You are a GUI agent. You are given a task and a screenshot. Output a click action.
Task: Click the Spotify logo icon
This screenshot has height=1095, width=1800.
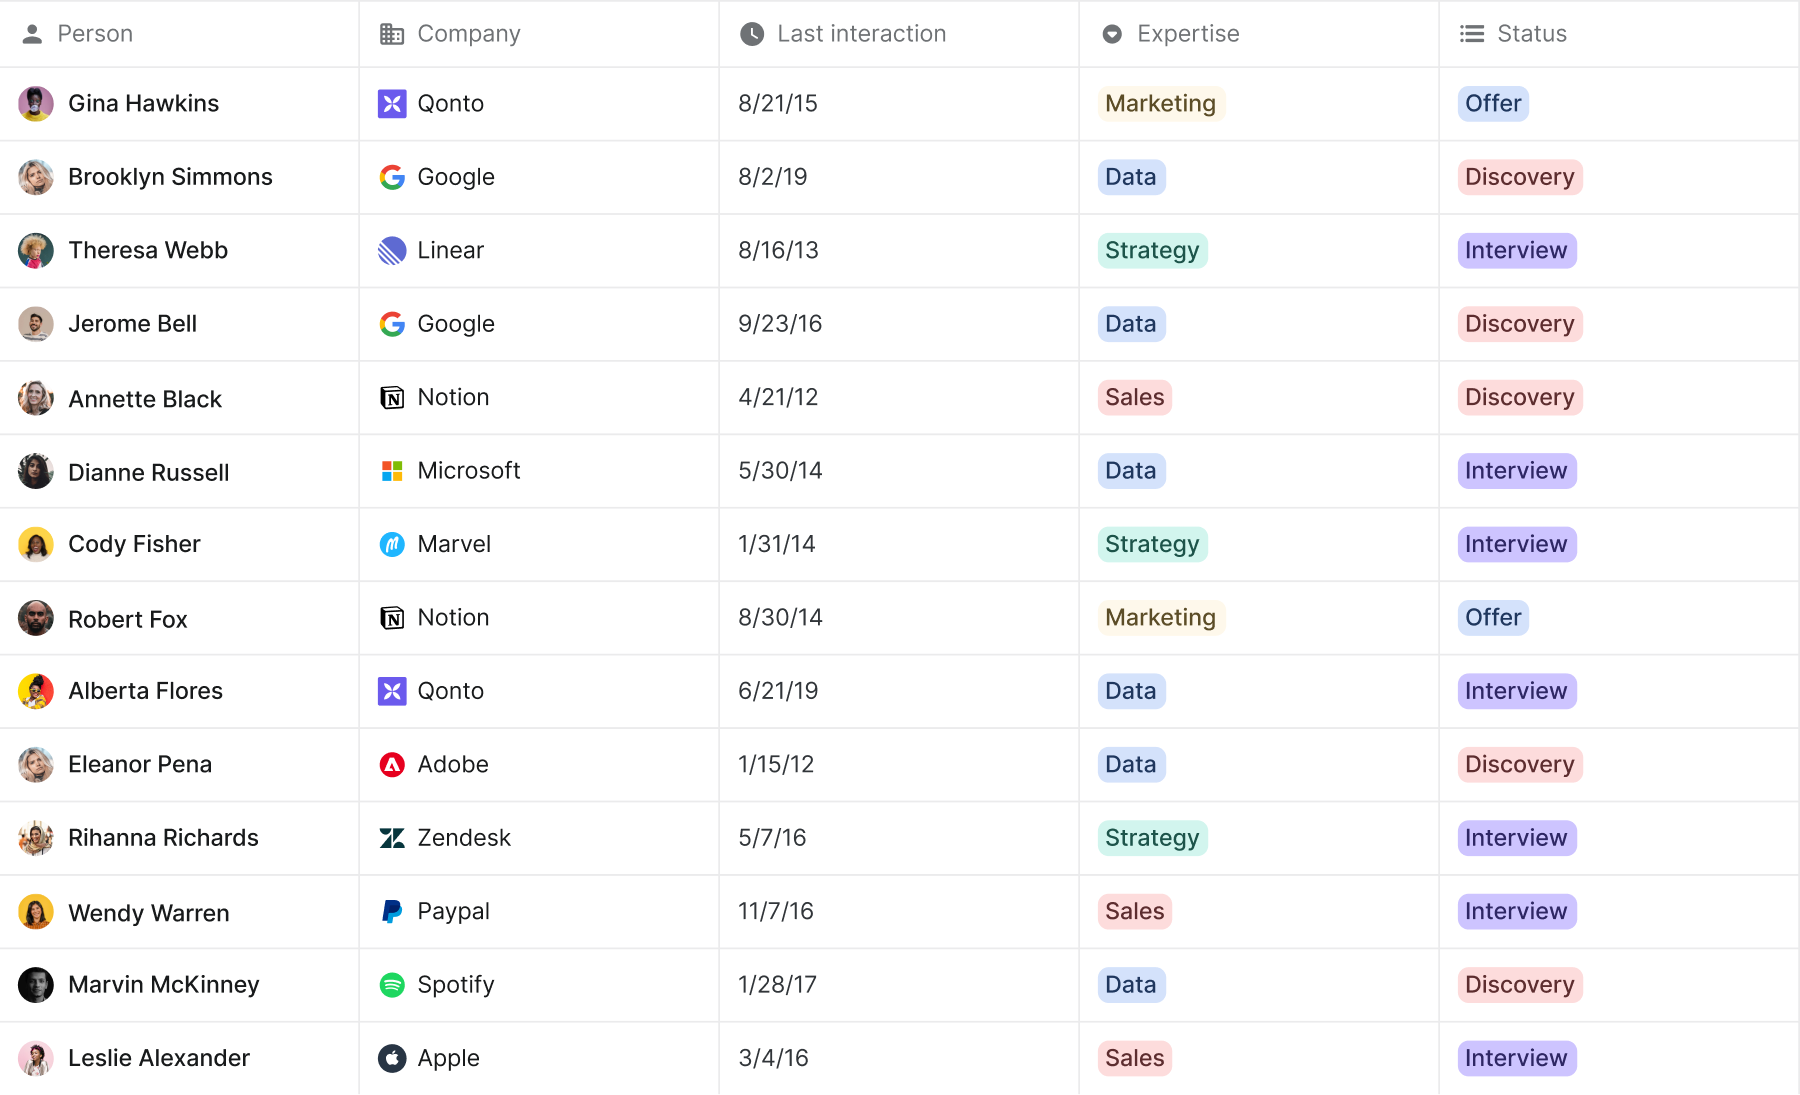[392, 985]
